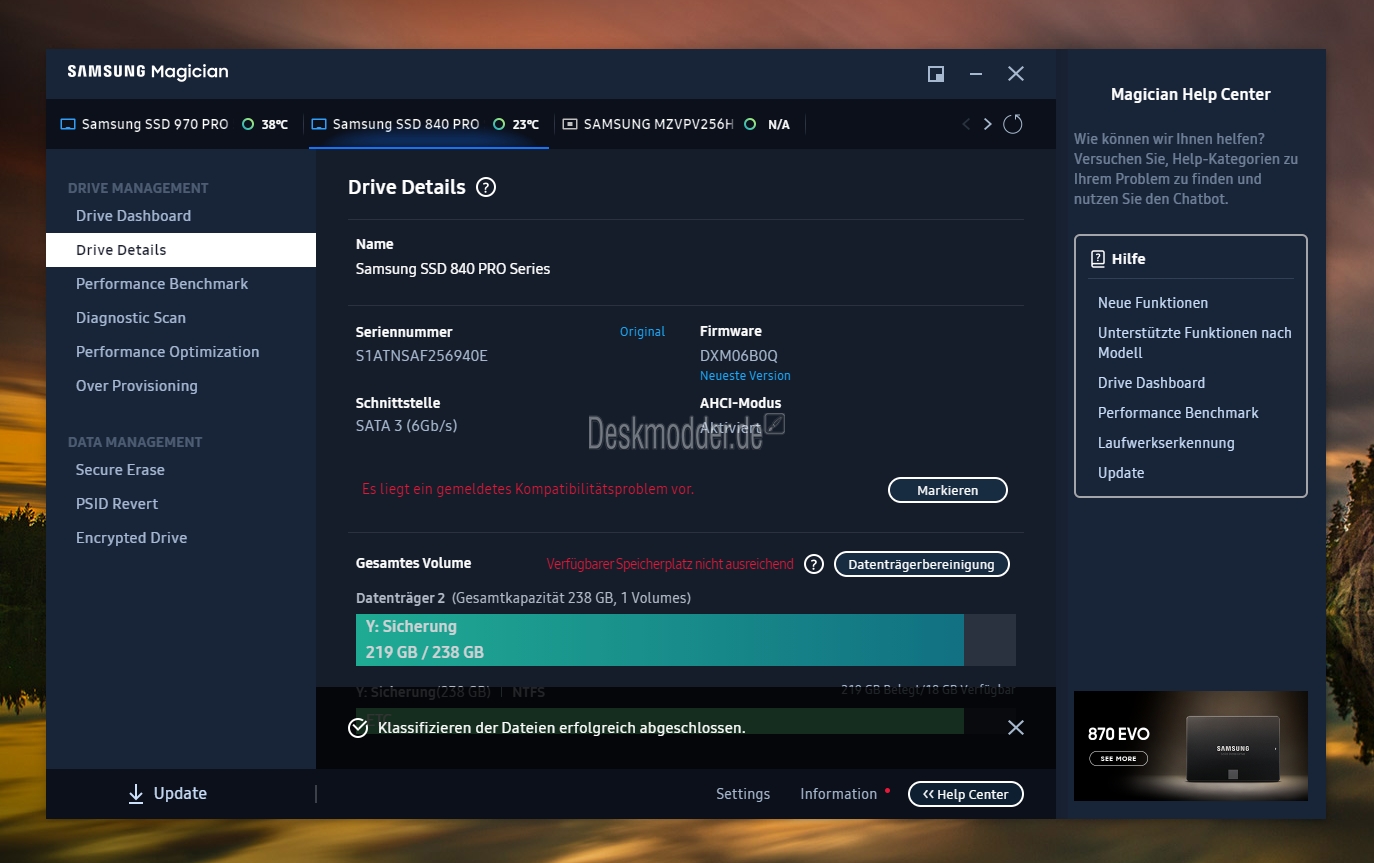
Task: Open Drive Dashboard help topic
Action: [1151, 383]
